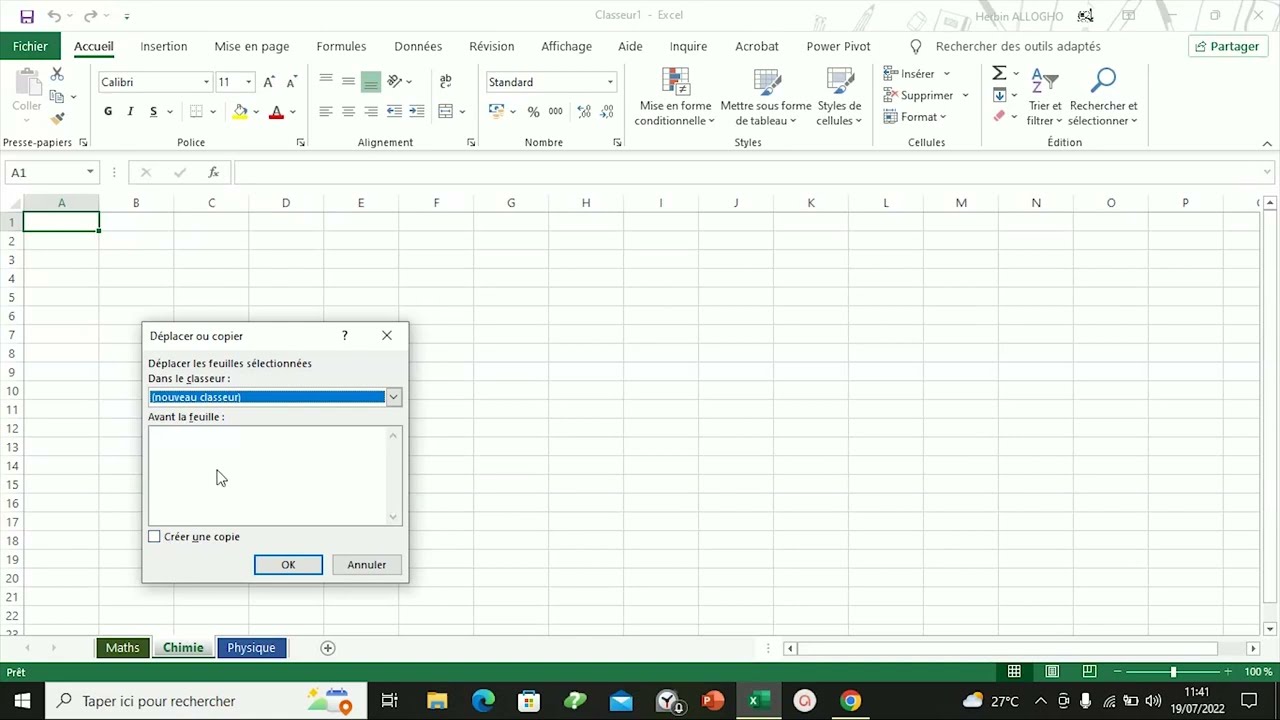Click the Windows taskbar search box
The image size is (1280, 720).
[205, 701]
